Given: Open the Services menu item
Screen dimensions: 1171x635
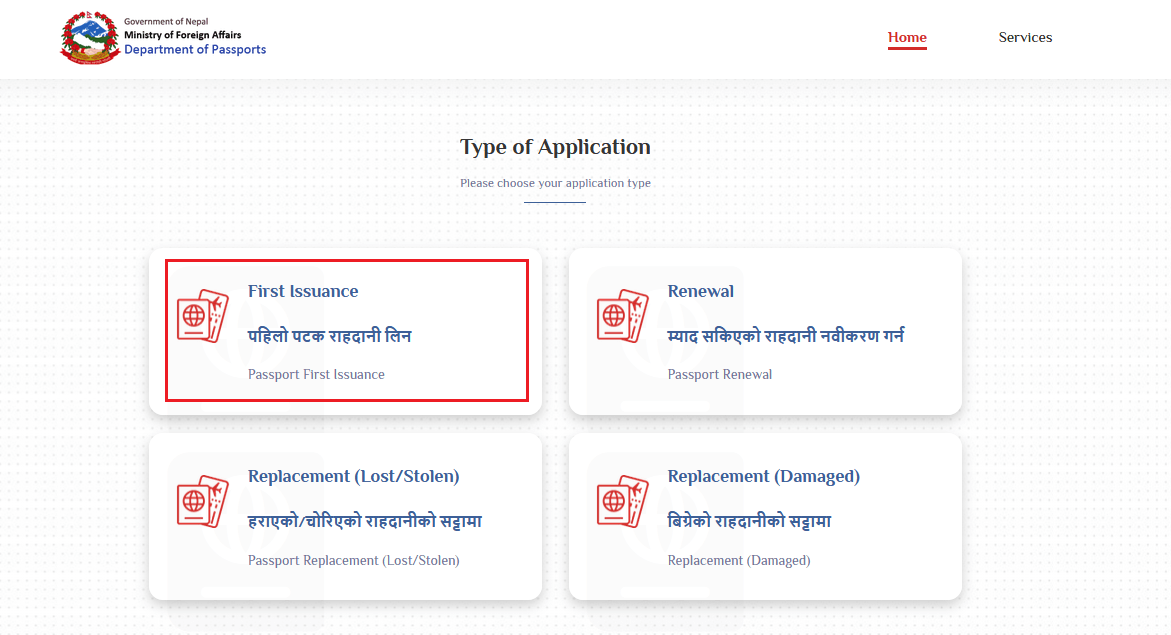Looking at the screenshot, I should click(1025, 38).
